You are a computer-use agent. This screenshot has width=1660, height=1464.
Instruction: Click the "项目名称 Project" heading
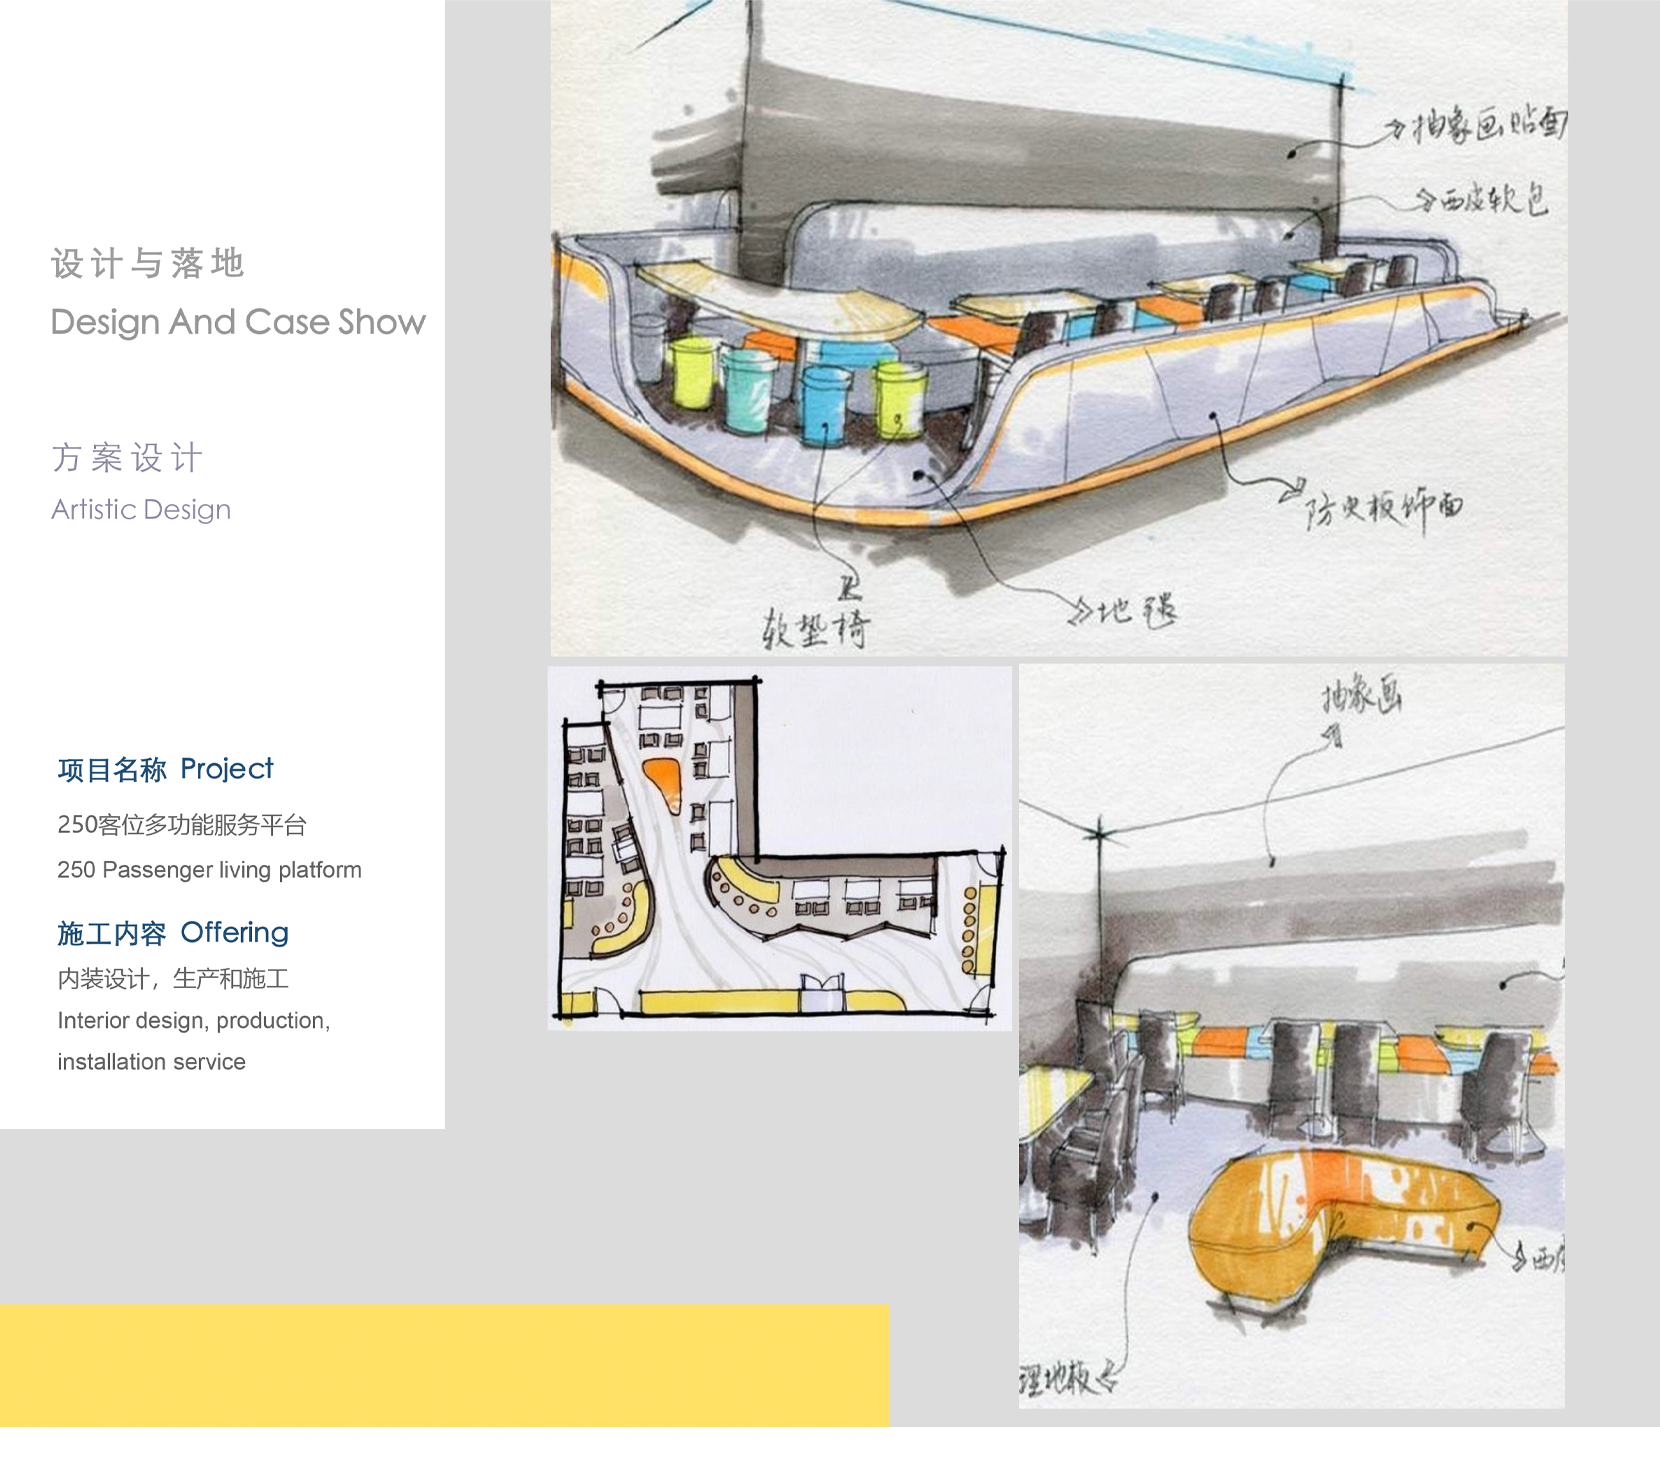[x=165, y=769]
